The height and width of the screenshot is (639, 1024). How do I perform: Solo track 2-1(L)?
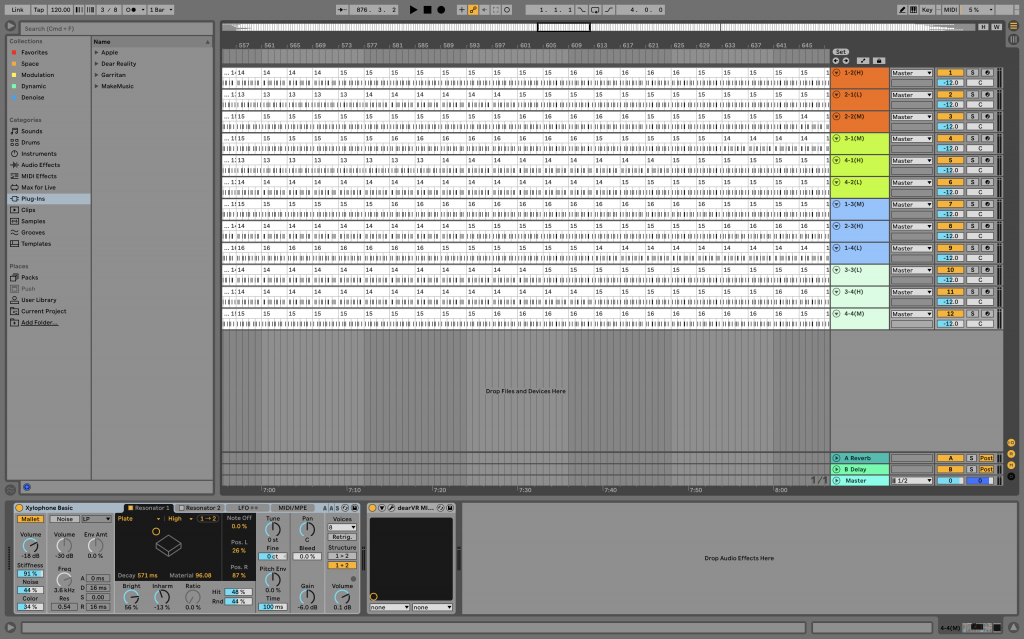(x=971, y=95)
